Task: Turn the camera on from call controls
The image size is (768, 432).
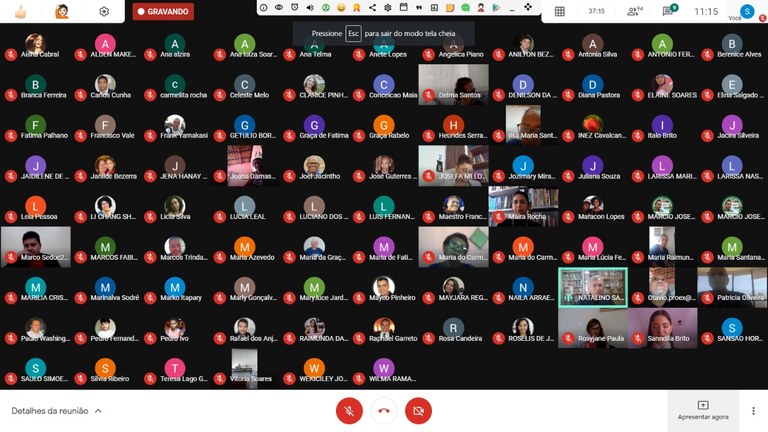Action: [x=418, y=410]
